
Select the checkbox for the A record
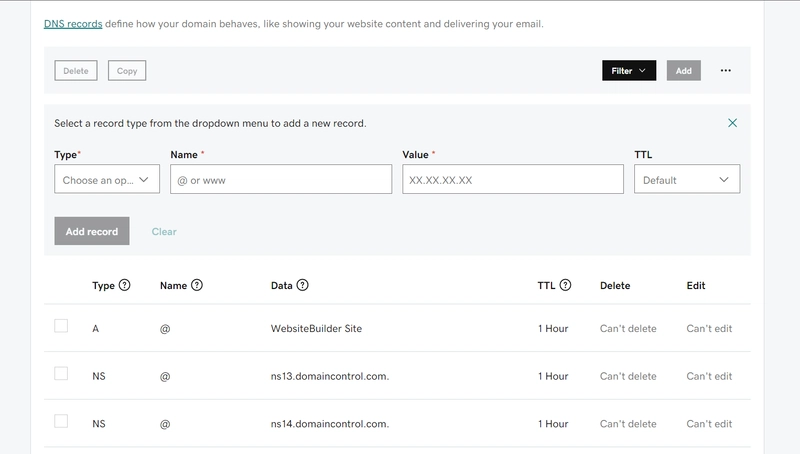(x=61, y=326)
